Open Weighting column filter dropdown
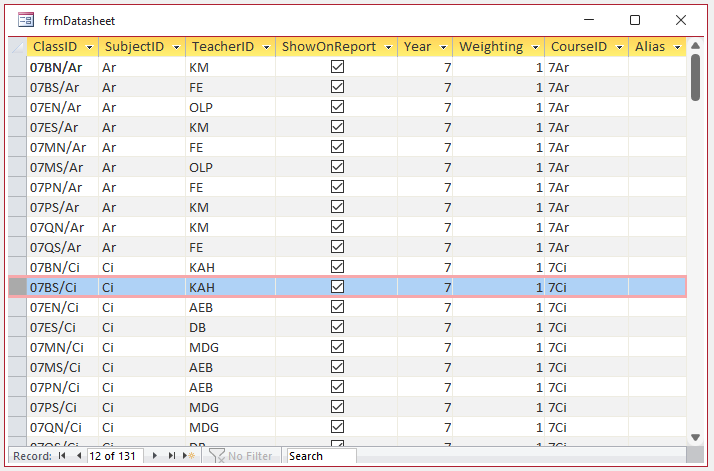Image resolution: width=714 pixels, height=471 pixels. tap(536, 47)
